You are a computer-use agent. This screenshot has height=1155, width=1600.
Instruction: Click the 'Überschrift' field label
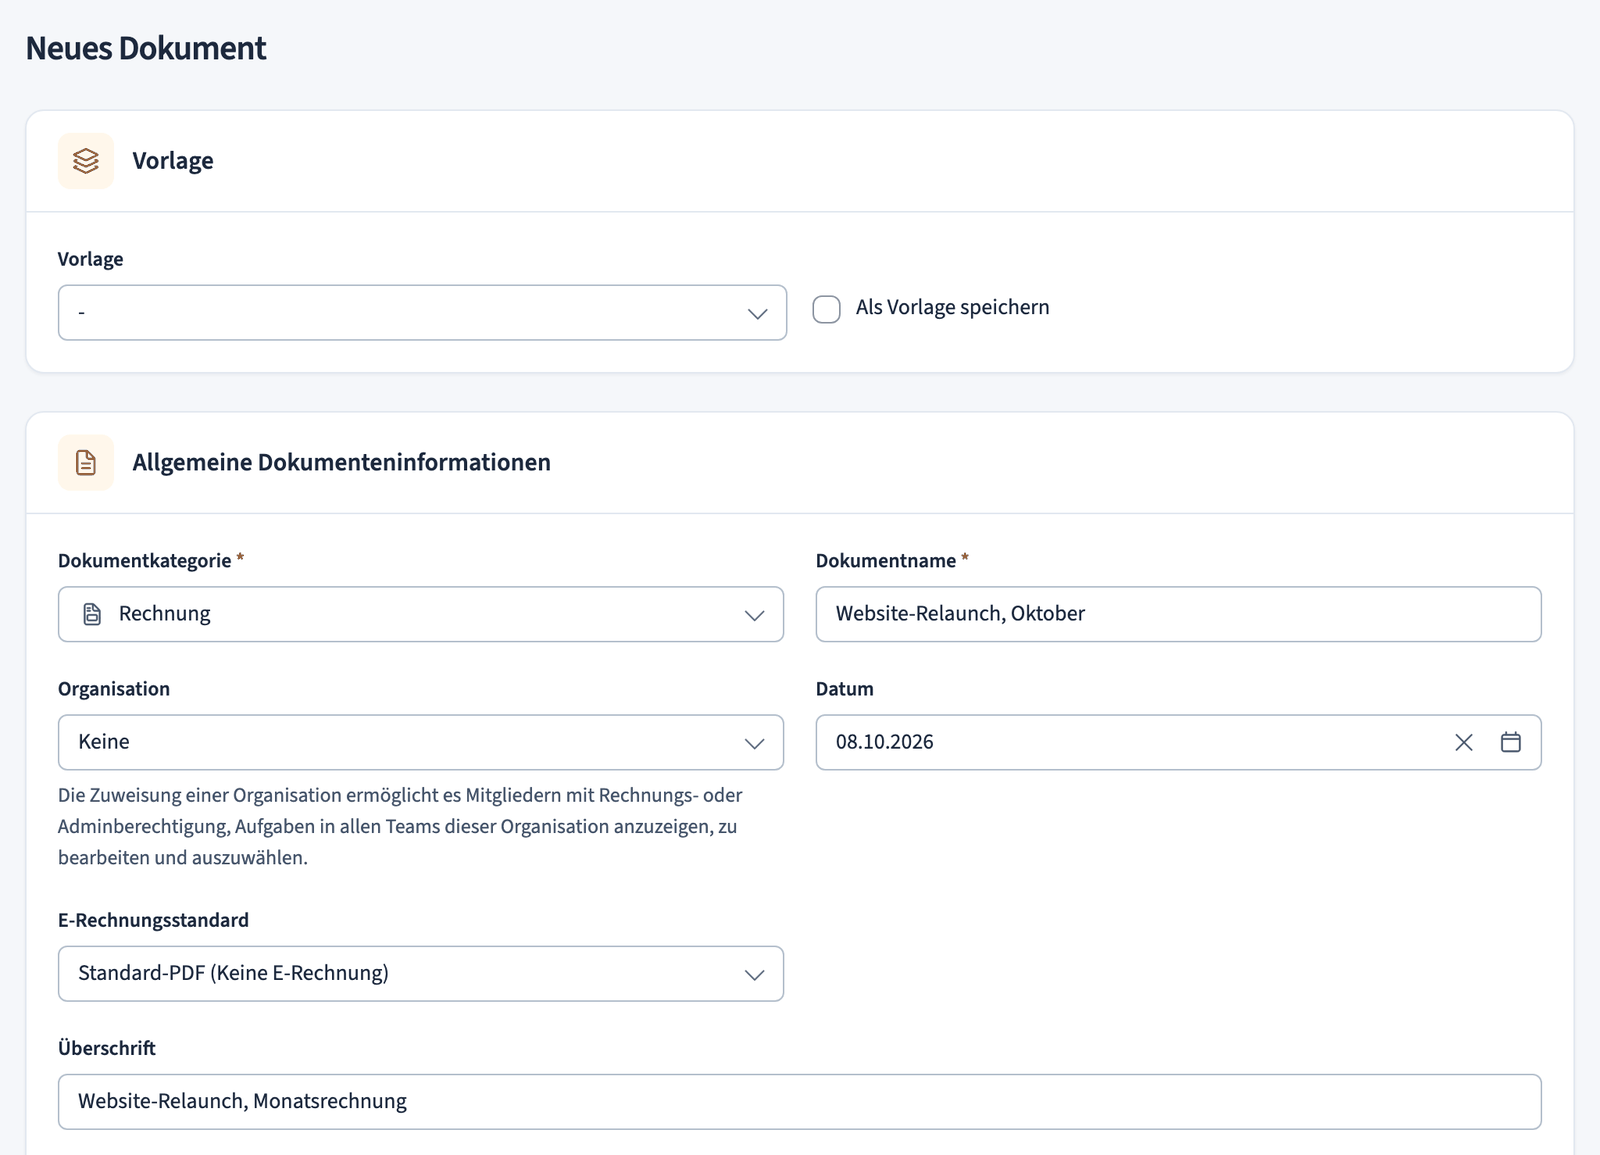[x=107, y=1047]
